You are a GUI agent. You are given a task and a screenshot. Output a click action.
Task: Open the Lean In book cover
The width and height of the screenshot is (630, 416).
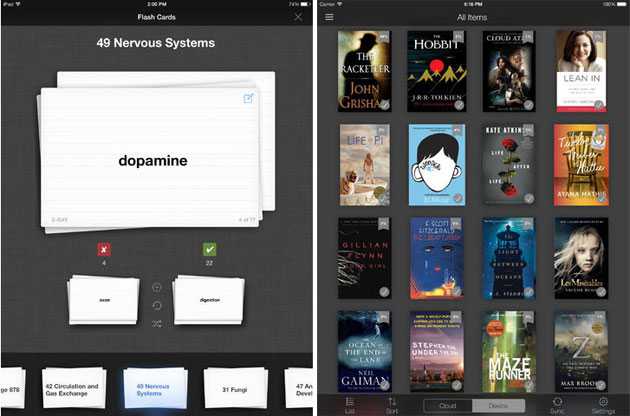point(581,70)
